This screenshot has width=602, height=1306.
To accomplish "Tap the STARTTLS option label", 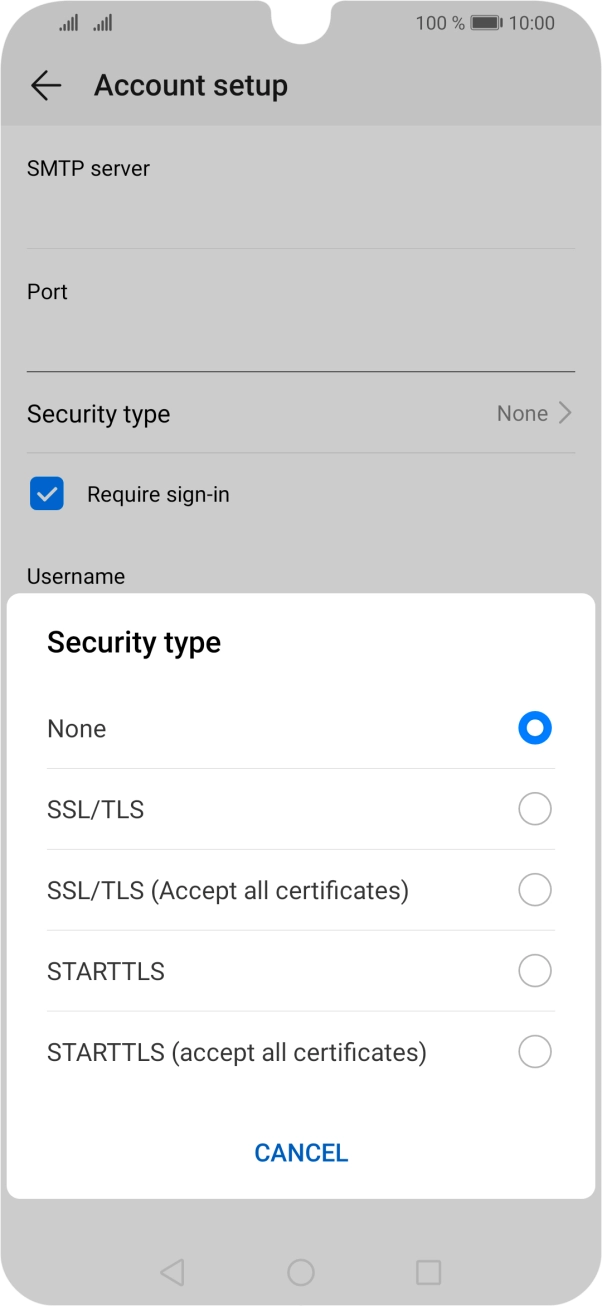I will pyautogui.click(x=106, y=971).
